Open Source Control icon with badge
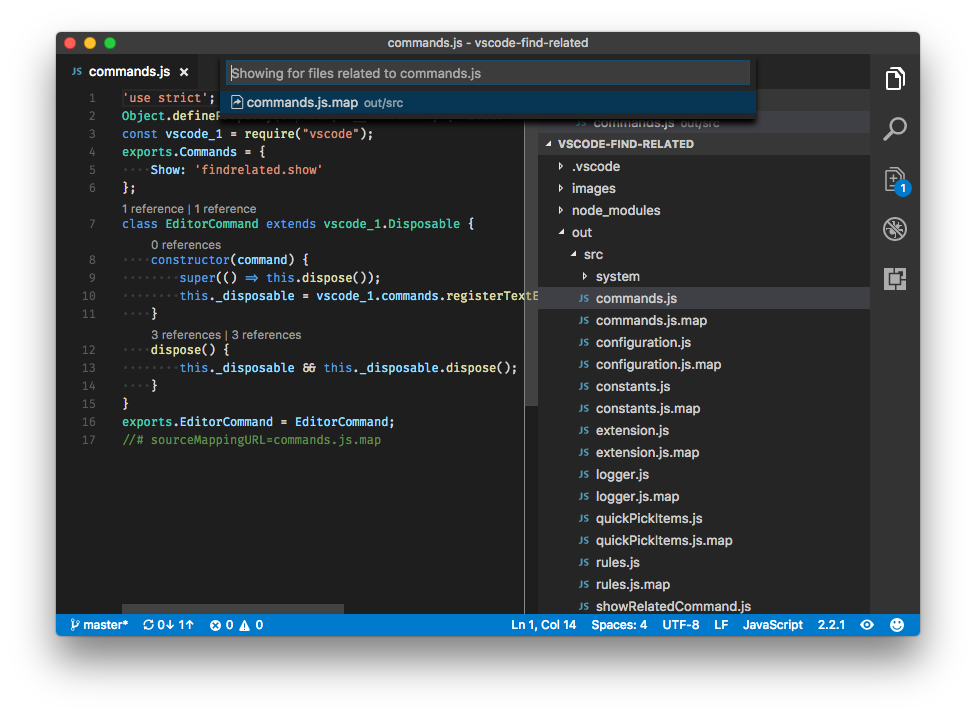 point(896,181)
